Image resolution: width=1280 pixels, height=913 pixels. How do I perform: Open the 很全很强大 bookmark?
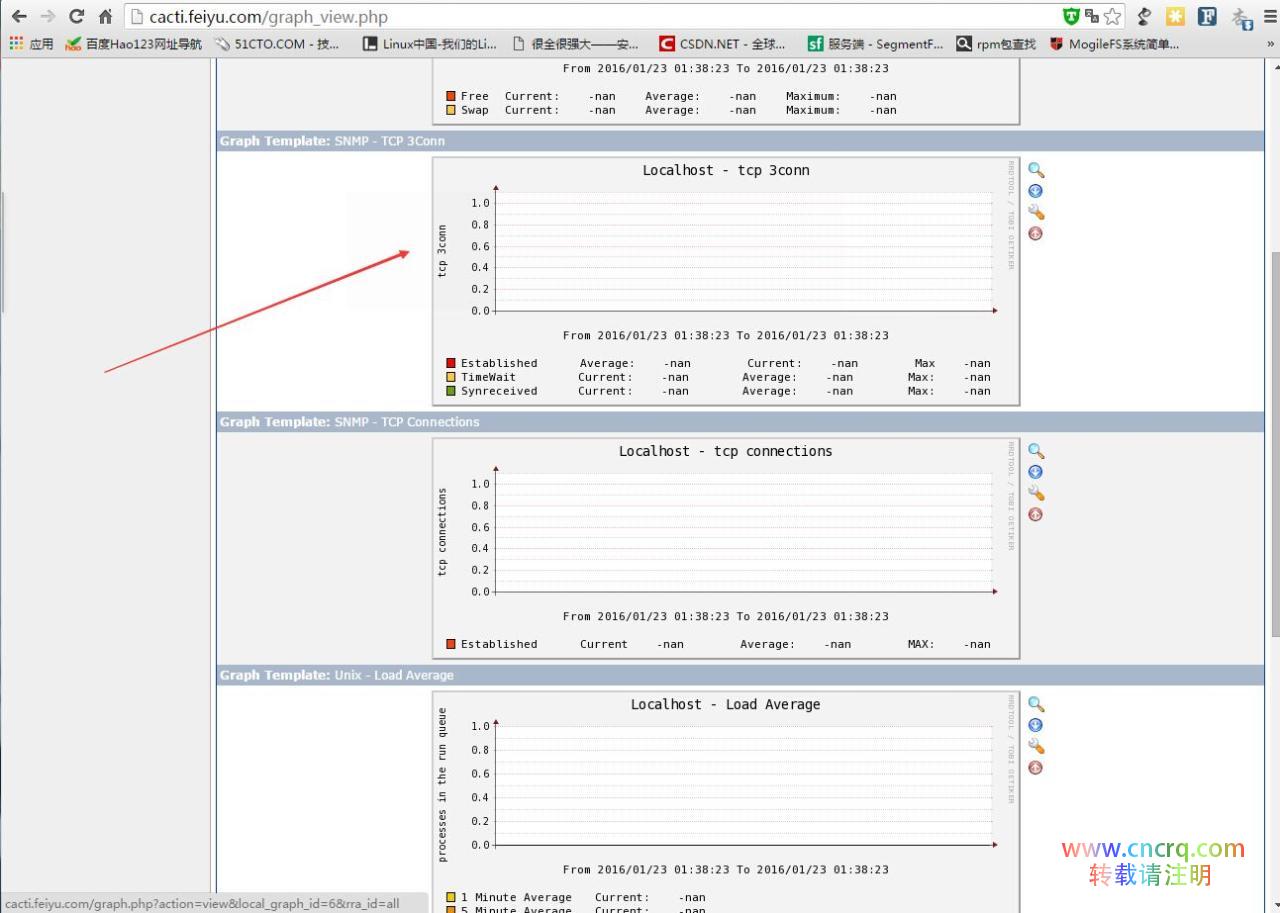575,44
